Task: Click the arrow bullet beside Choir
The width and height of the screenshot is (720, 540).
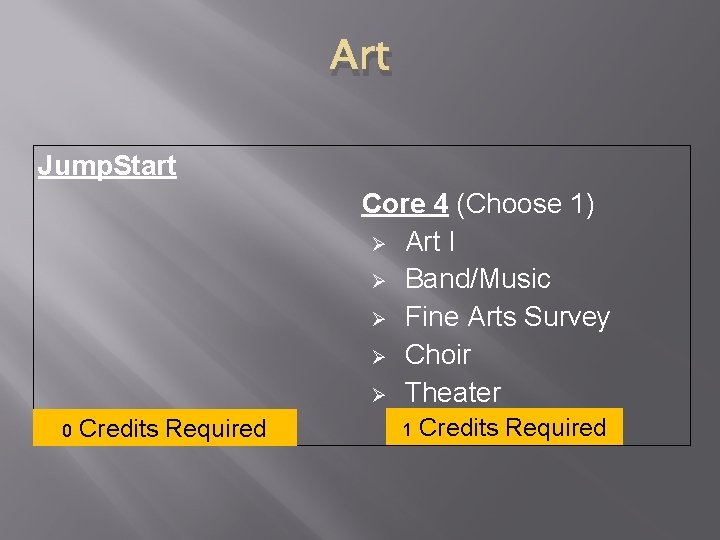Action: click(378, 357)
